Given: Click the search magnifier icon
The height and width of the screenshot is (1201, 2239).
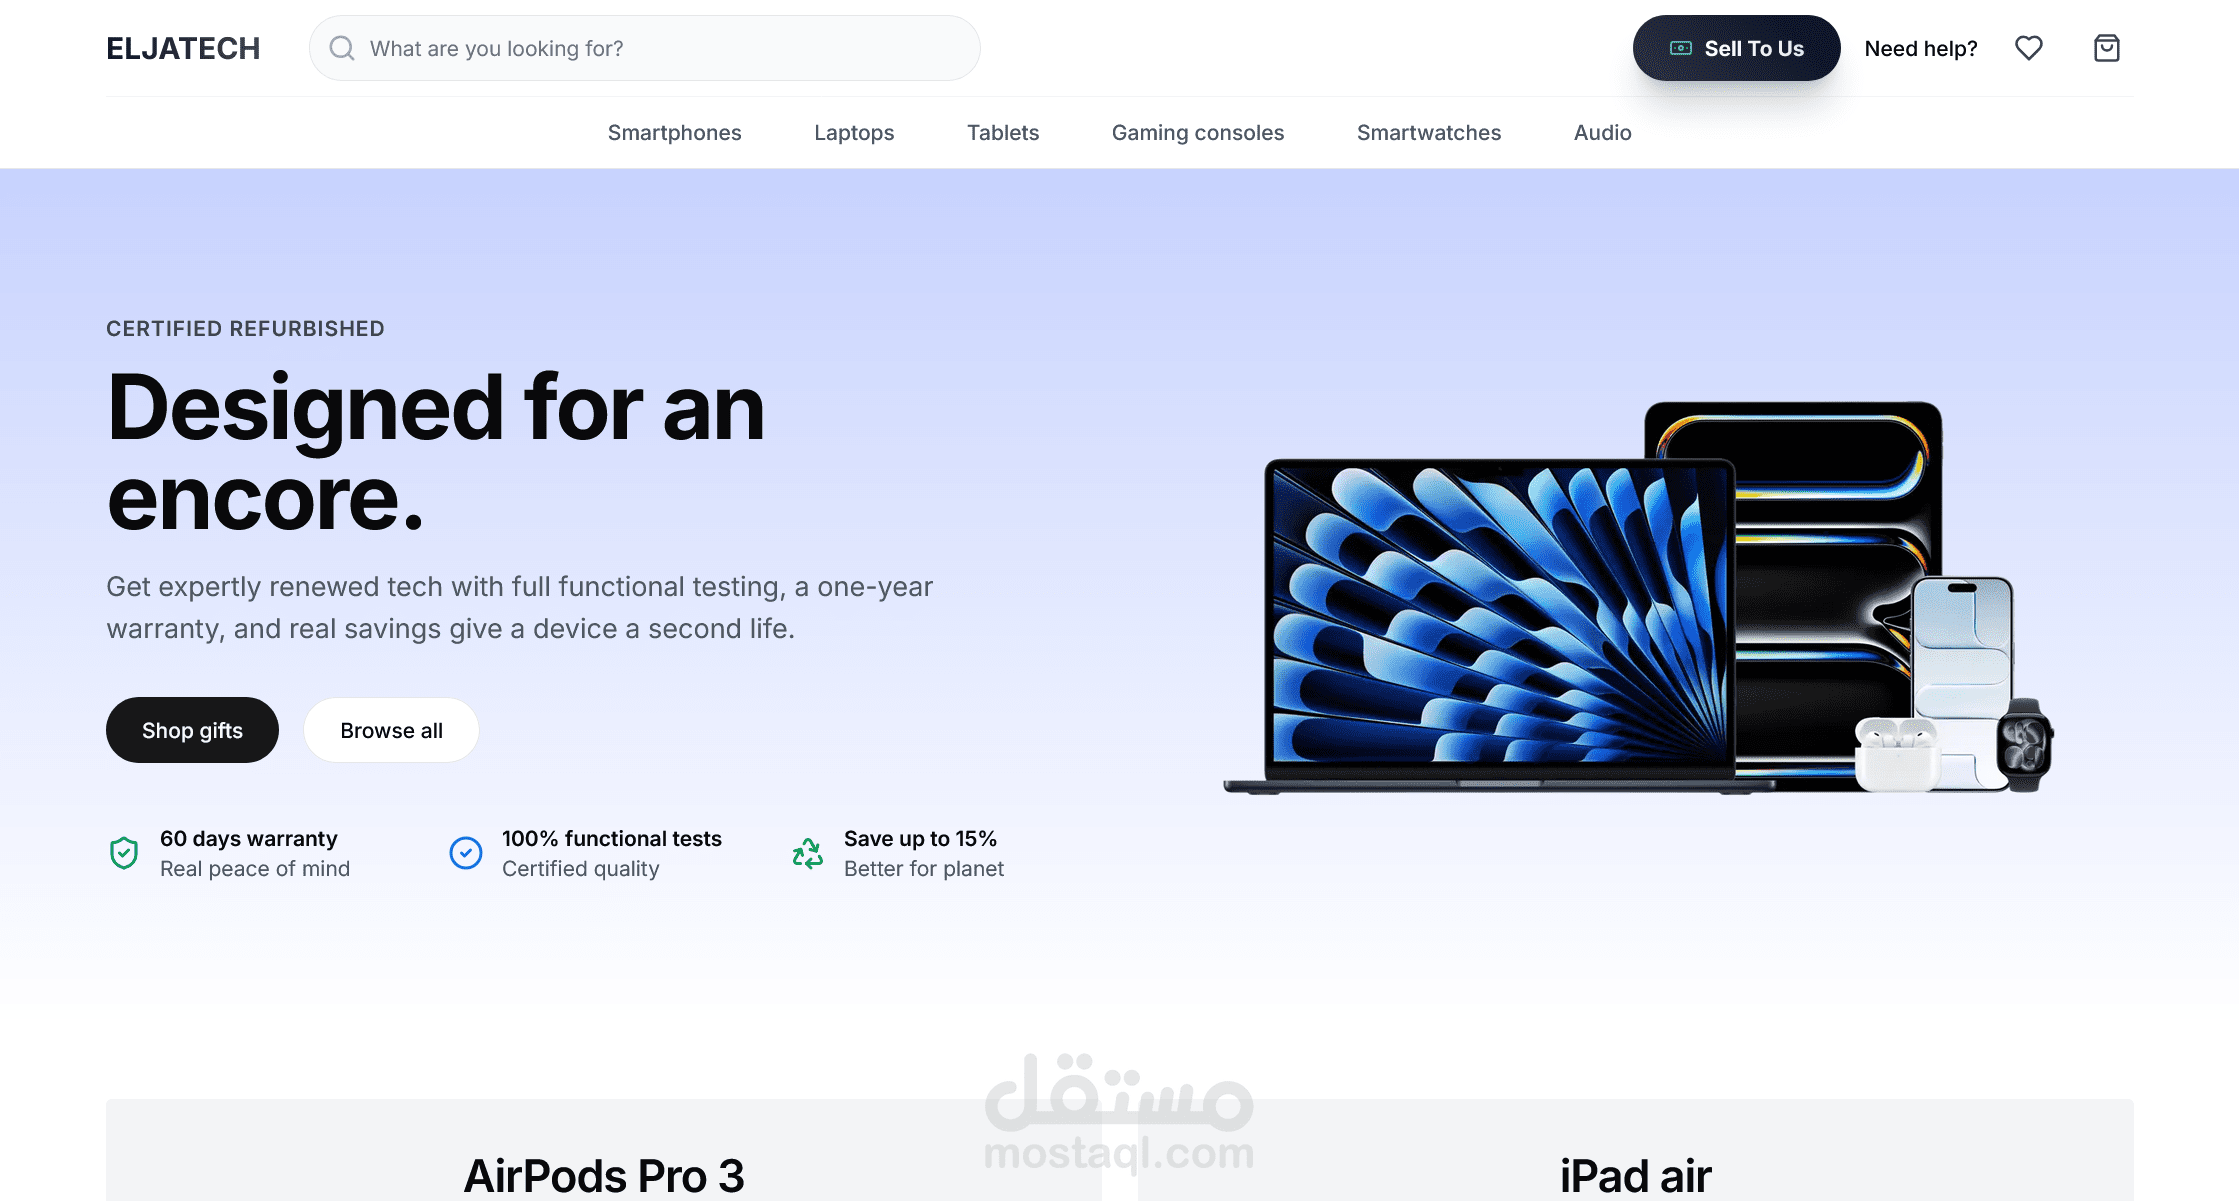Looking at the screenshot, I should click(342, 48).
